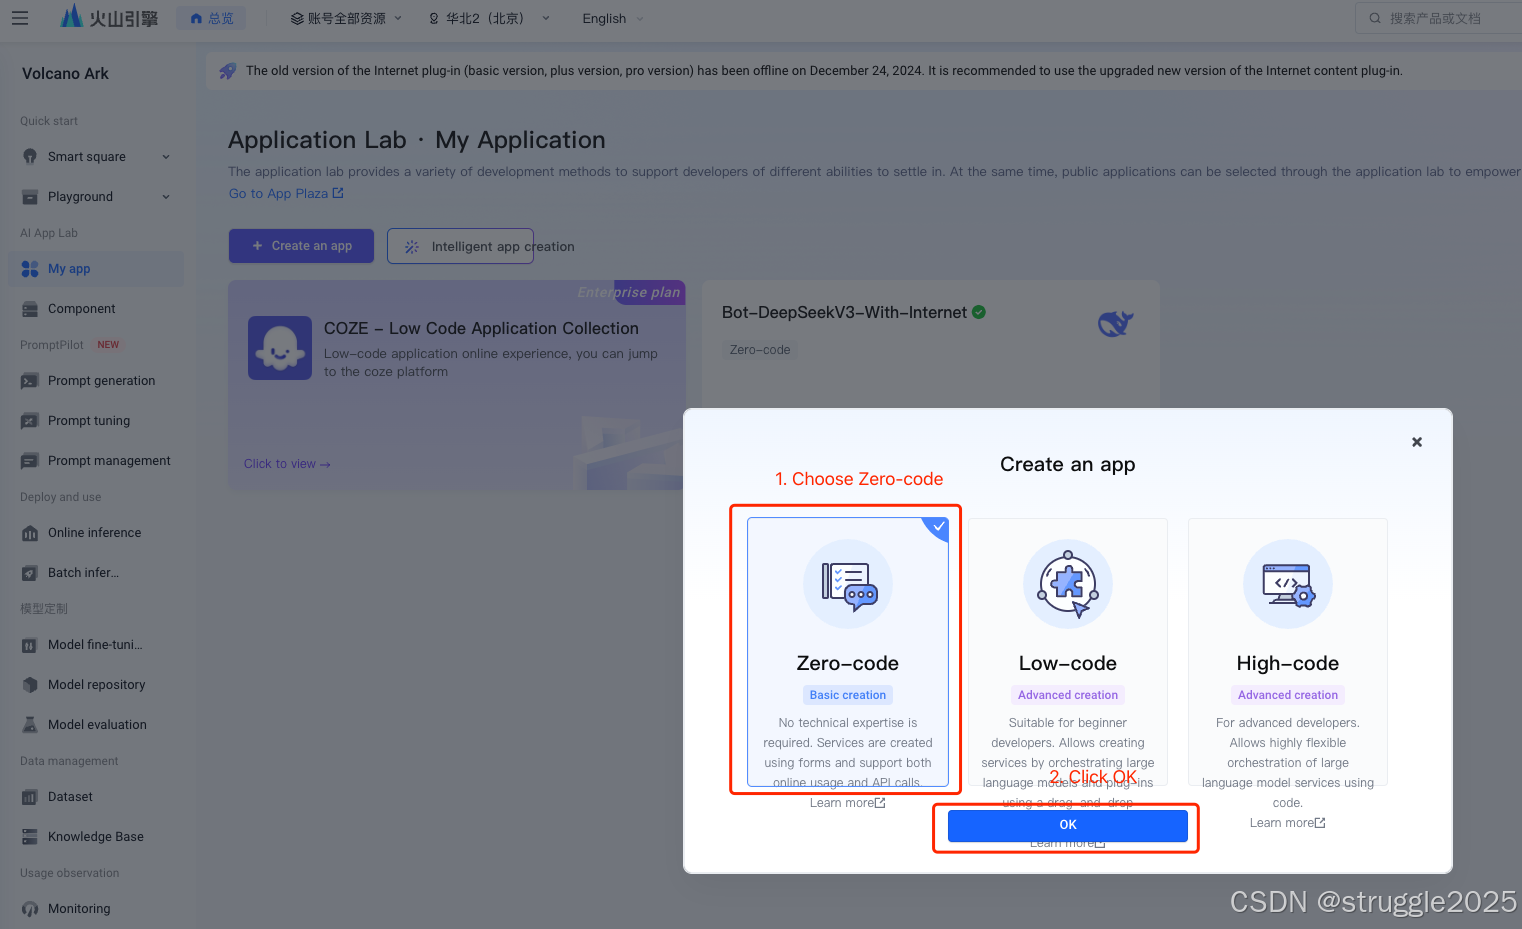The width and height of the screenshot is (1522, 929).
Task: Open Online inference page
Action: pyautogui.click(x=96, y=533)
